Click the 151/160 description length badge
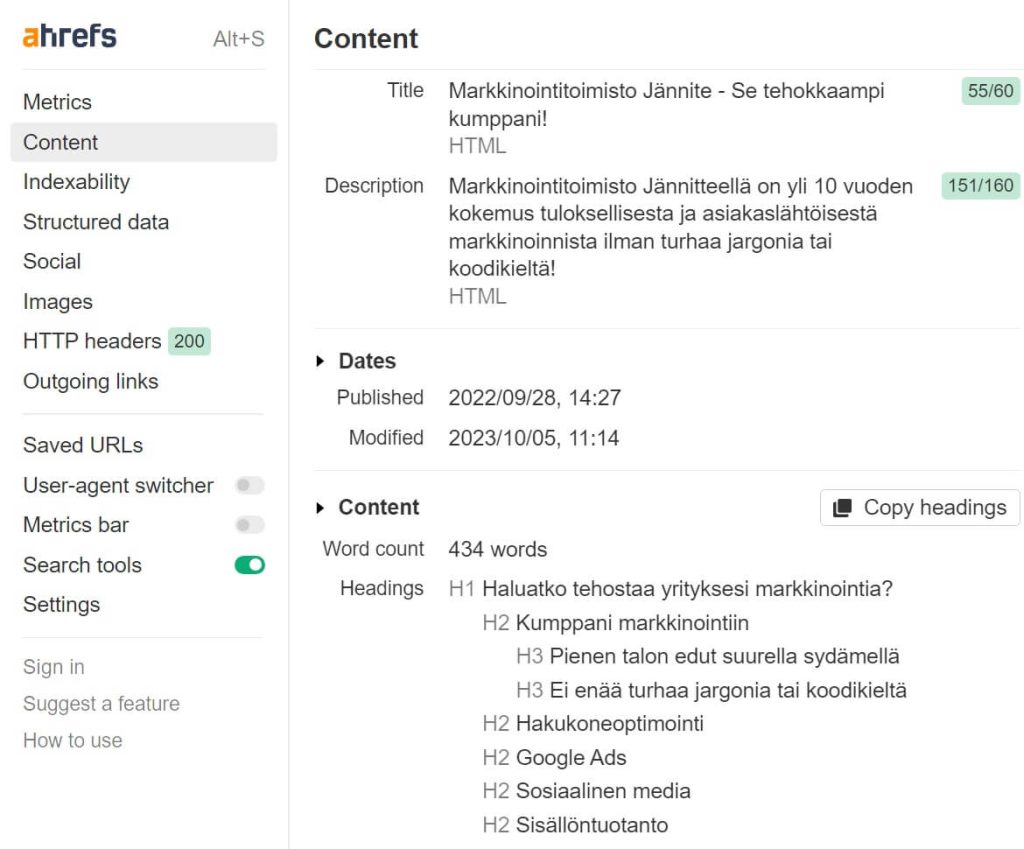 980,186
